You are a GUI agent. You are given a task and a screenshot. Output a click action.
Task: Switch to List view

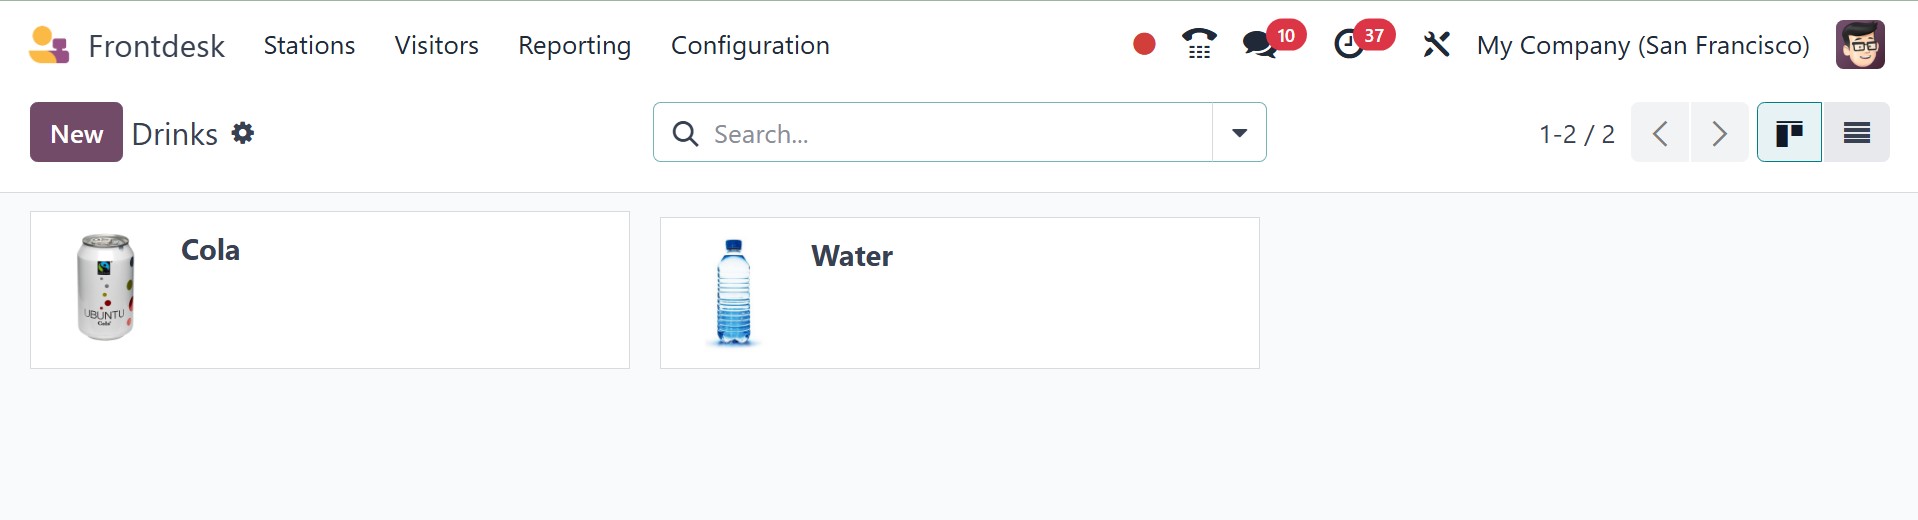[1856, 132]
